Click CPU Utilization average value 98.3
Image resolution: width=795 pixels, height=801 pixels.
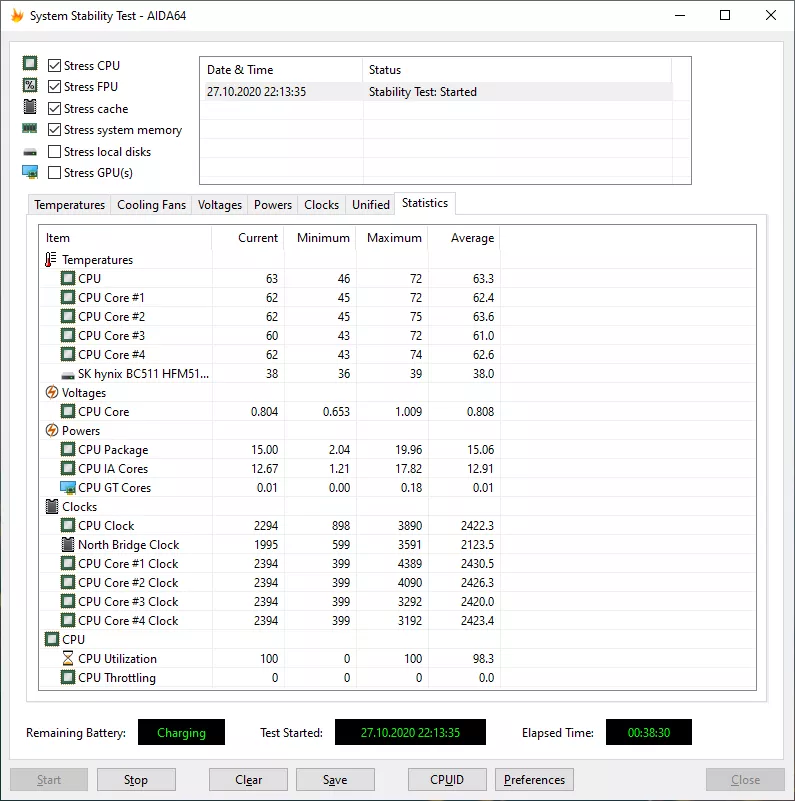click(483, 658)
